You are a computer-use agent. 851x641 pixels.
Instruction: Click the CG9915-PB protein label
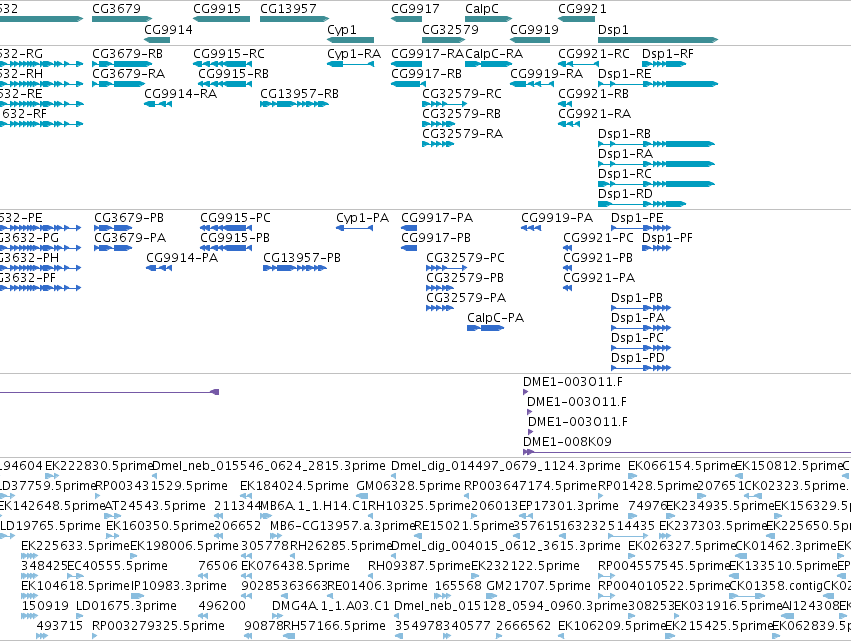click(235, 238)
